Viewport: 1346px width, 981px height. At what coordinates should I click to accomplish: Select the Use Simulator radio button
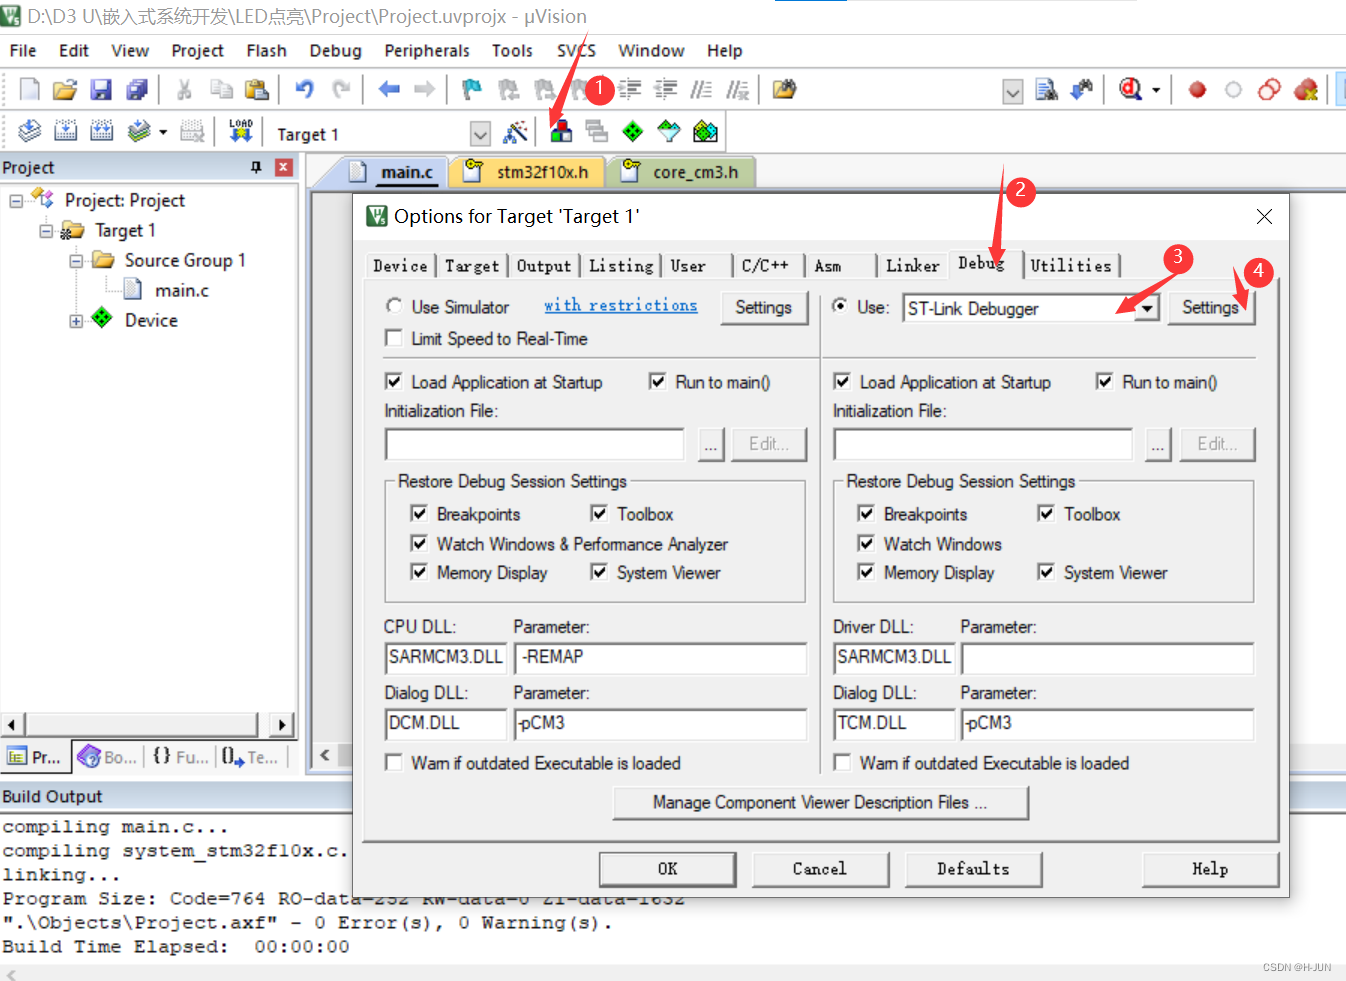point(394,306)
